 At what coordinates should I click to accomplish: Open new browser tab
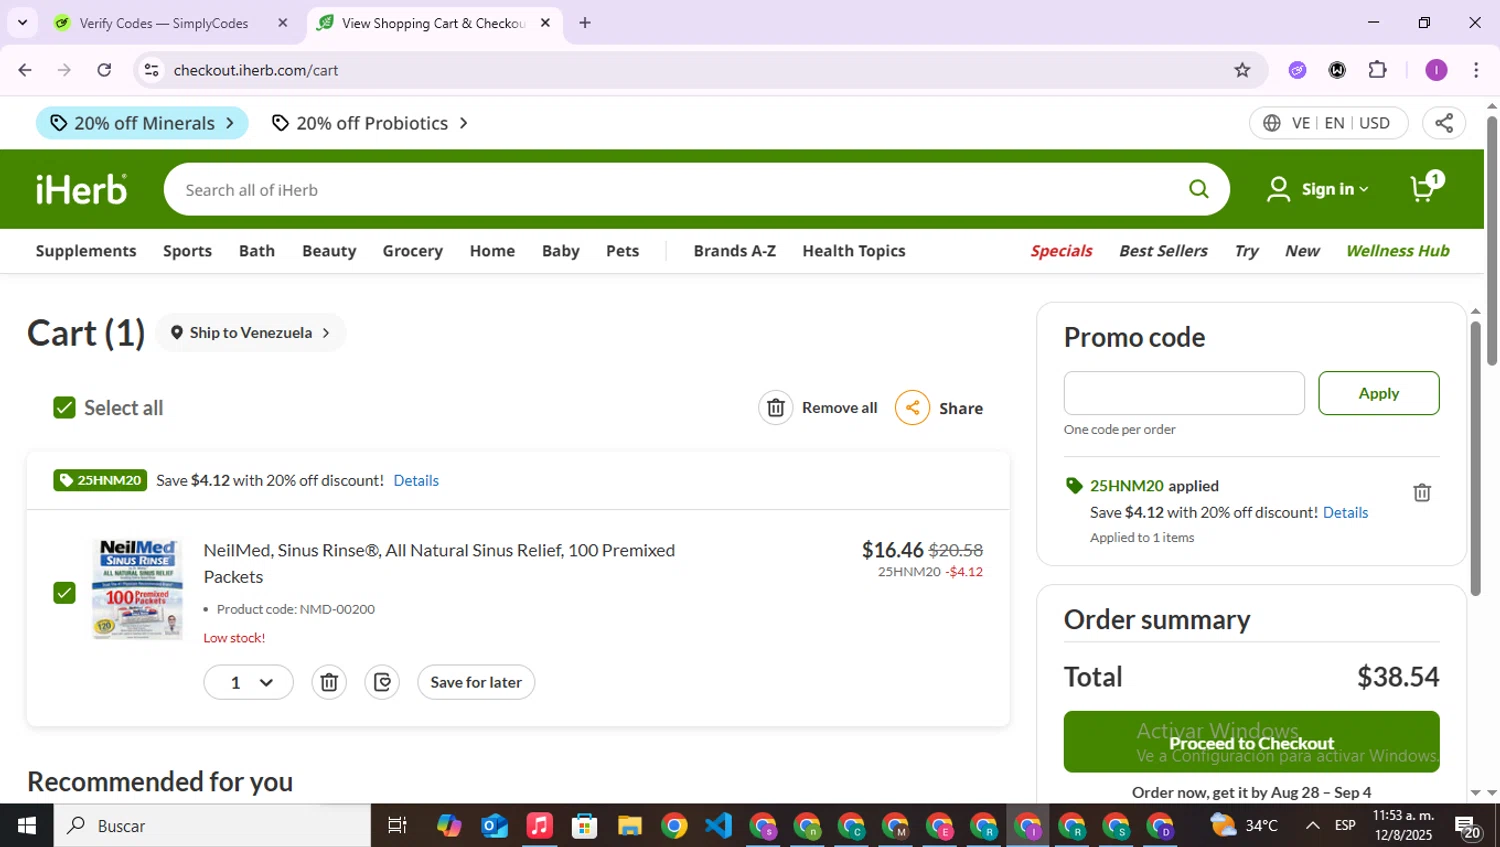click(585, 23)
